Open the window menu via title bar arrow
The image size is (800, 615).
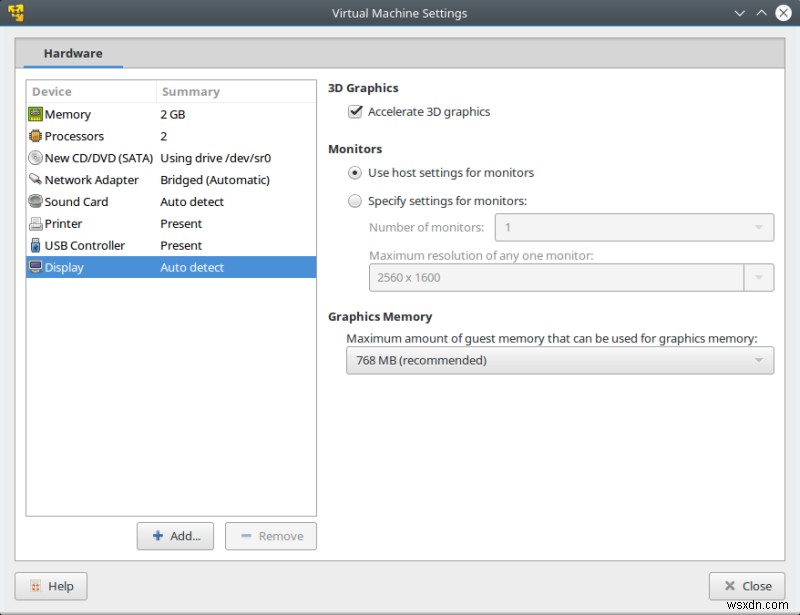738,12
